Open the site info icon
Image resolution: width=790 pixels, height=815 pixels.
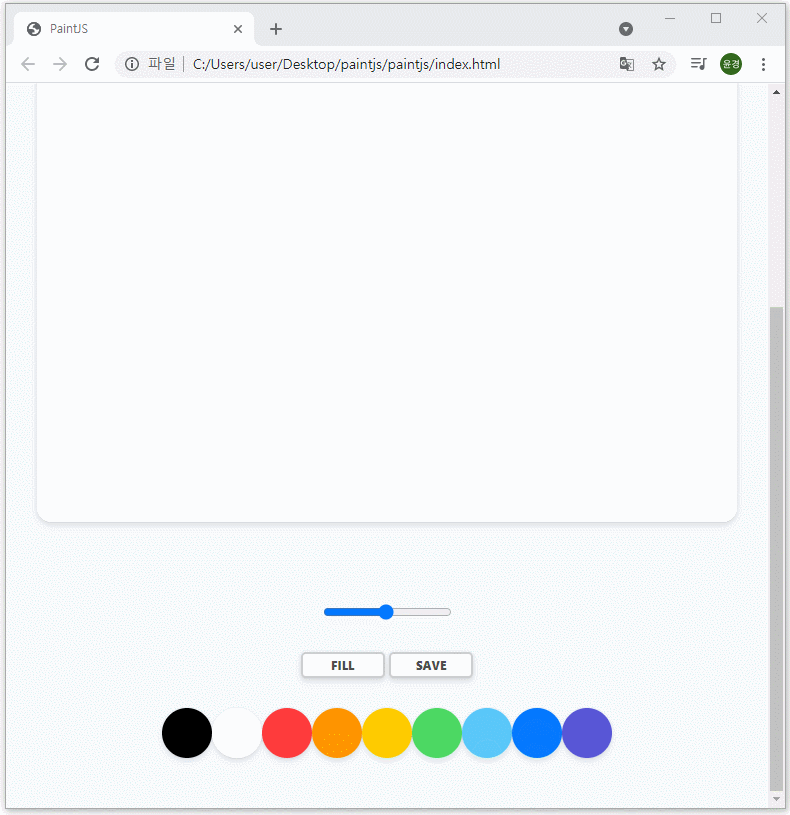click(132, 64)
